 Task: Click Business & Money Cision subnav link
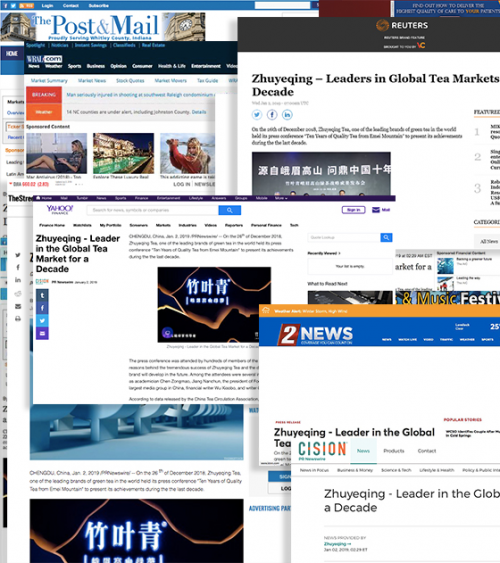coord(355,470)
